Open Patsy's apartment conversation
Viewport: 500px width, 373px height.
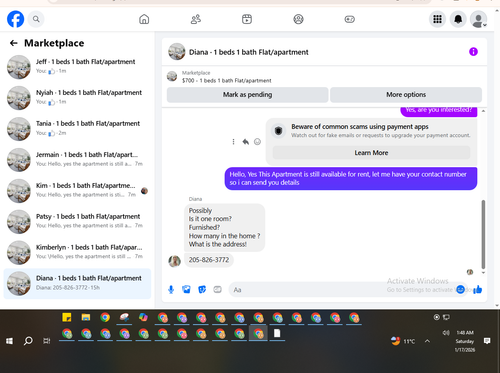[77, 222]
